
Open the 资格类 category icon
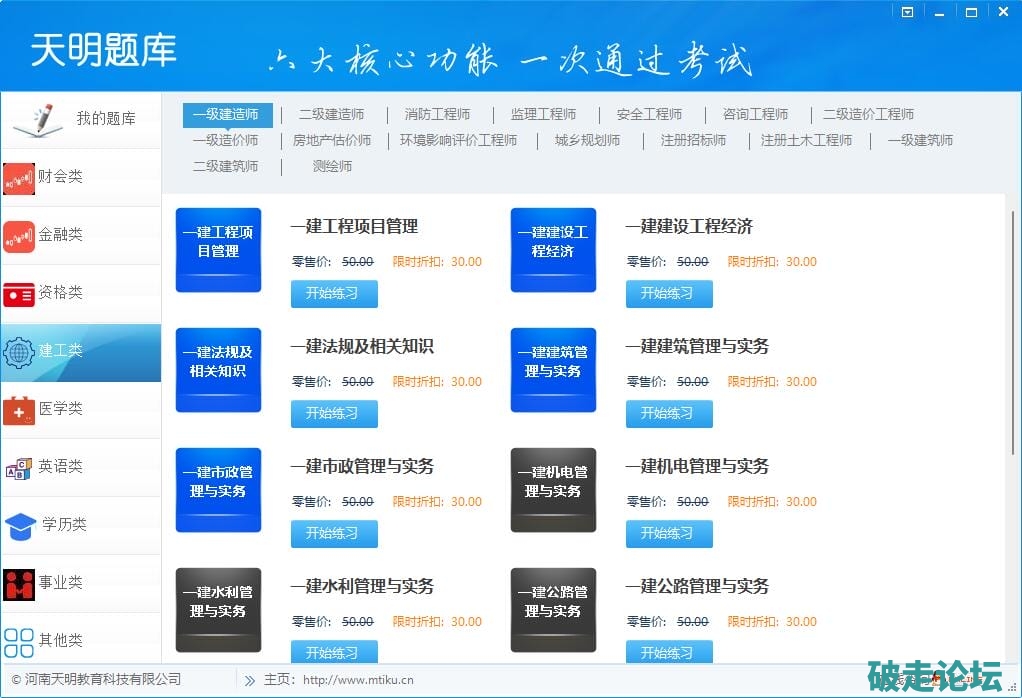(19, 293)
